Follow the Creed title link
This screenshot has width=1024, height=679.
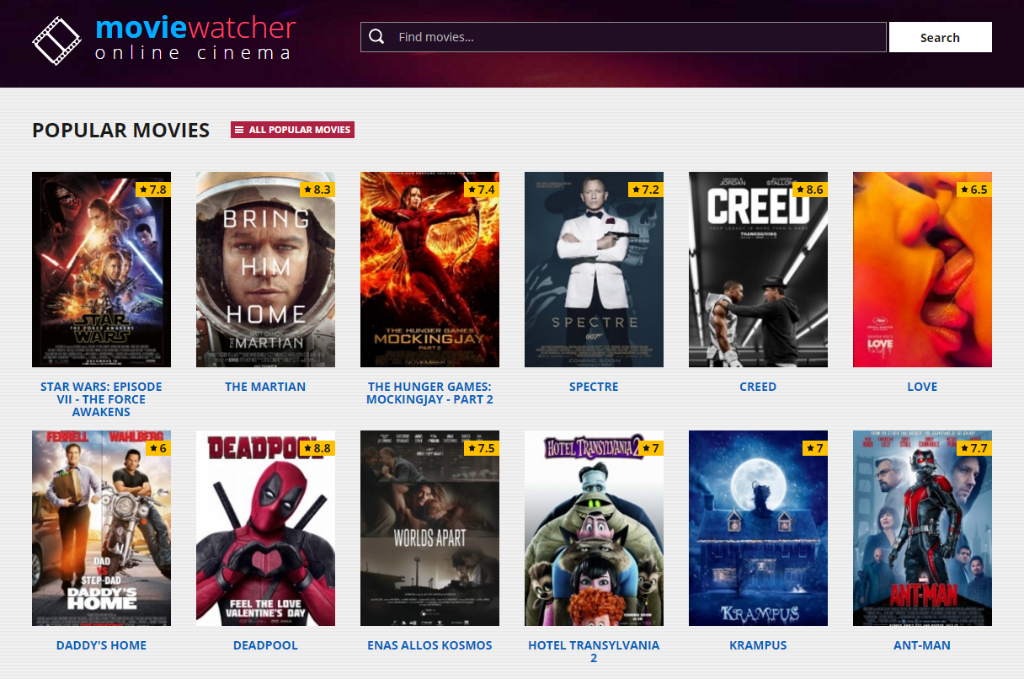(x=758, y=387)
